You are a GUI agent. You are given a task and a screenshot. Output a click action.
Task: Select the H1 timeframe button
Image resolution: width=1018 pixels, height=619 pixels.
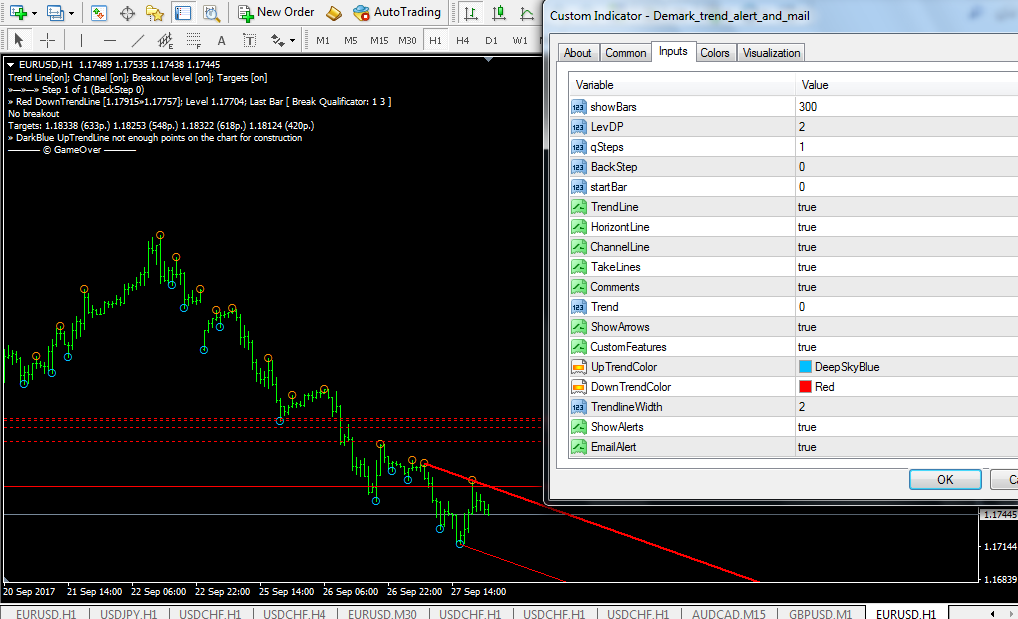435,40
